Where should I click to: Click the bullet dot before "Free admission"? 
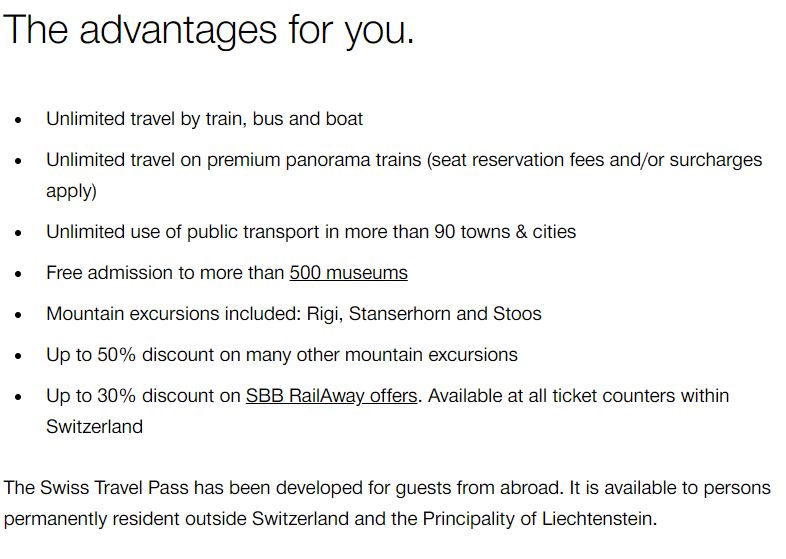(x=18, y=274)
